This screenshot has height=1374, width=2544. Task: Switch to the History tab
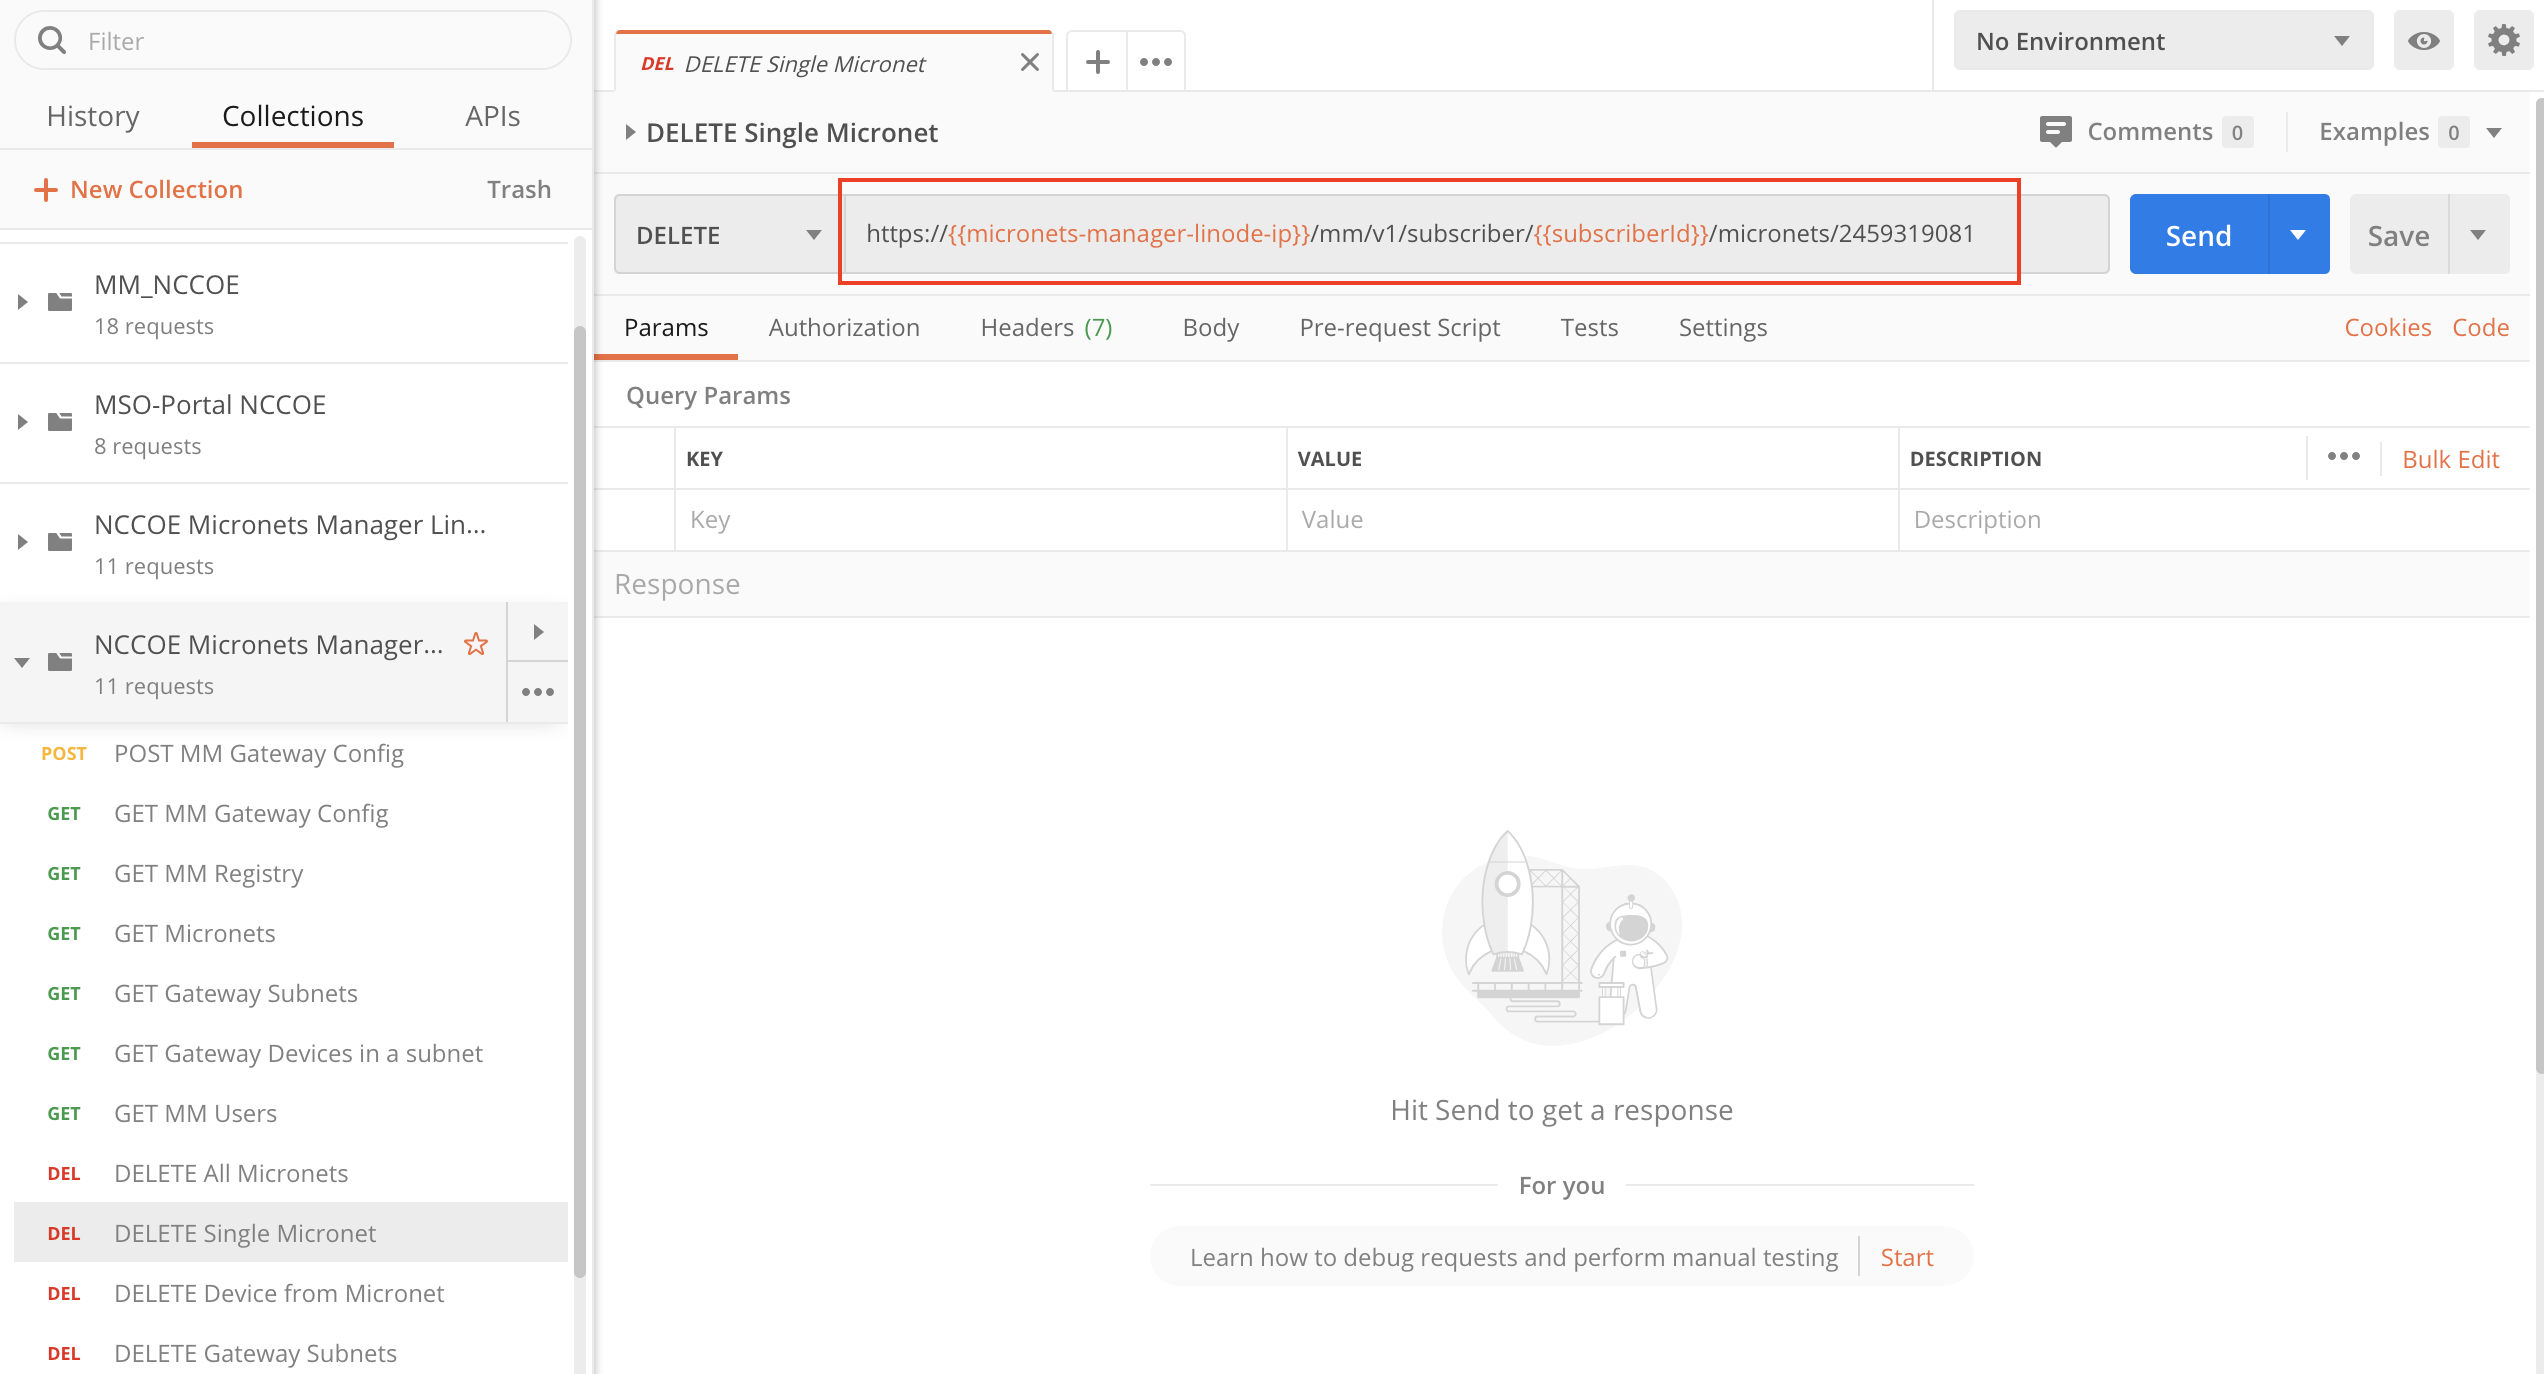(93, 116)
